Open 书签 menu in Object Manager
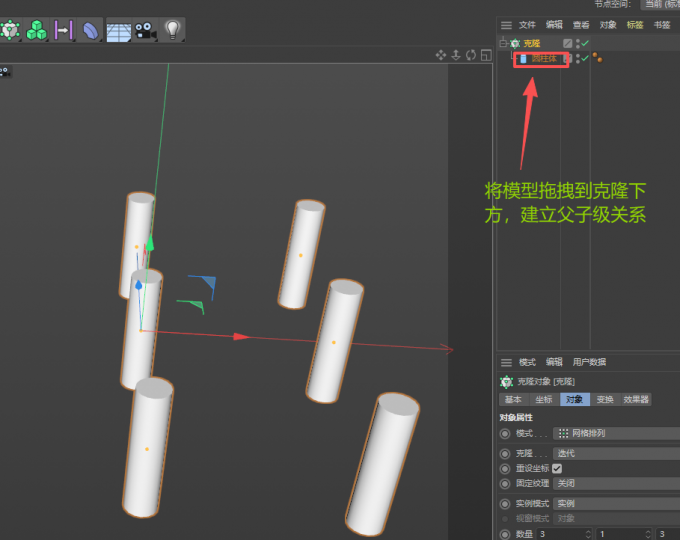The width and height of the screenshot is (680, 540). (x=662, y=25)
